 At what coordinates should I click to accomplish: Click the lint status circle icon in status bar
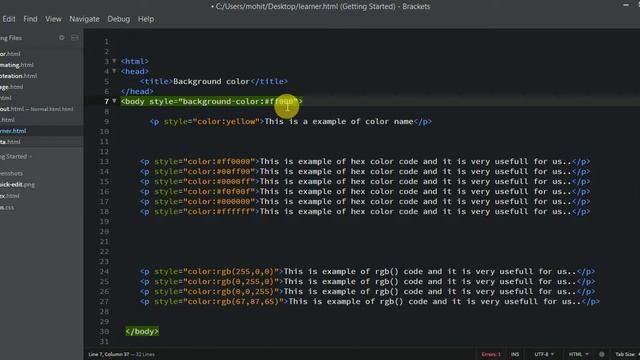(x=602, y=354)
